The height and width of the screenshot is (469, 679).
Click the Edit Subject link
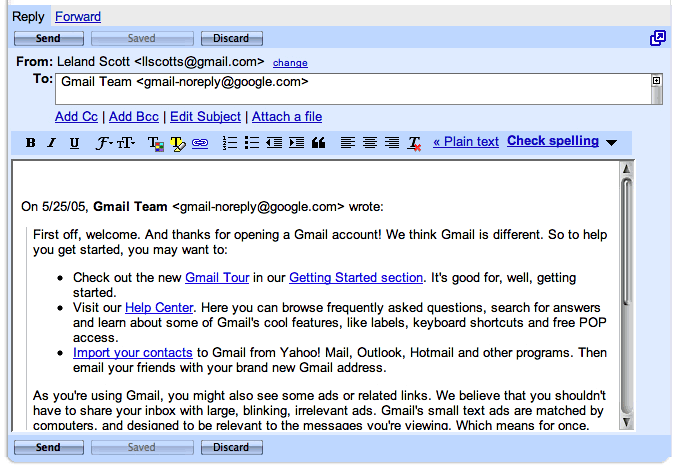[205, 116]
